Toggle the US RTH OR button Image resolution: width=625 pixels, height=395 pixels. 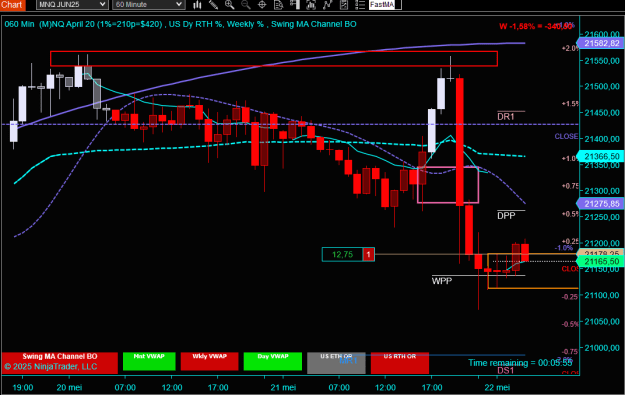tap(400, 363)
